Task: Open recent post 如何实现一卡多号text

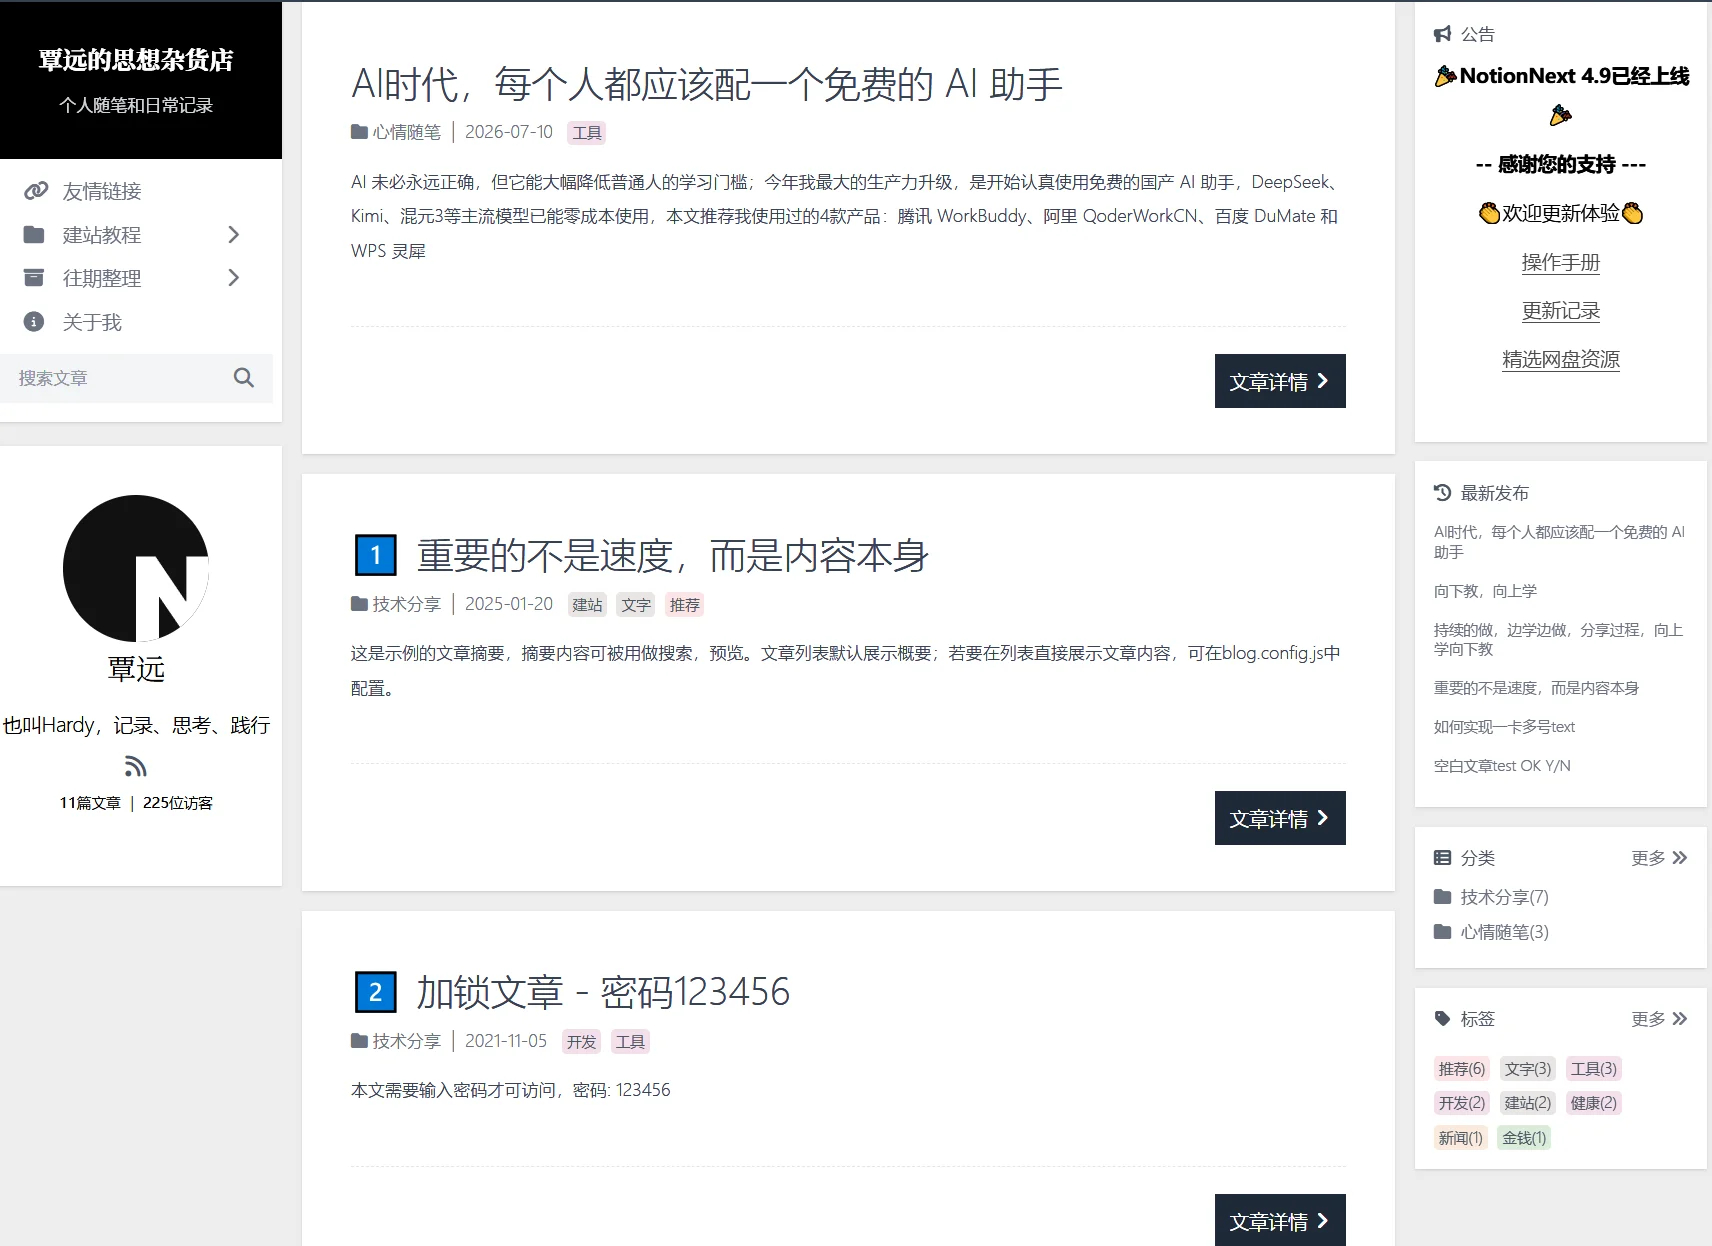Action: pos(1504,727)
